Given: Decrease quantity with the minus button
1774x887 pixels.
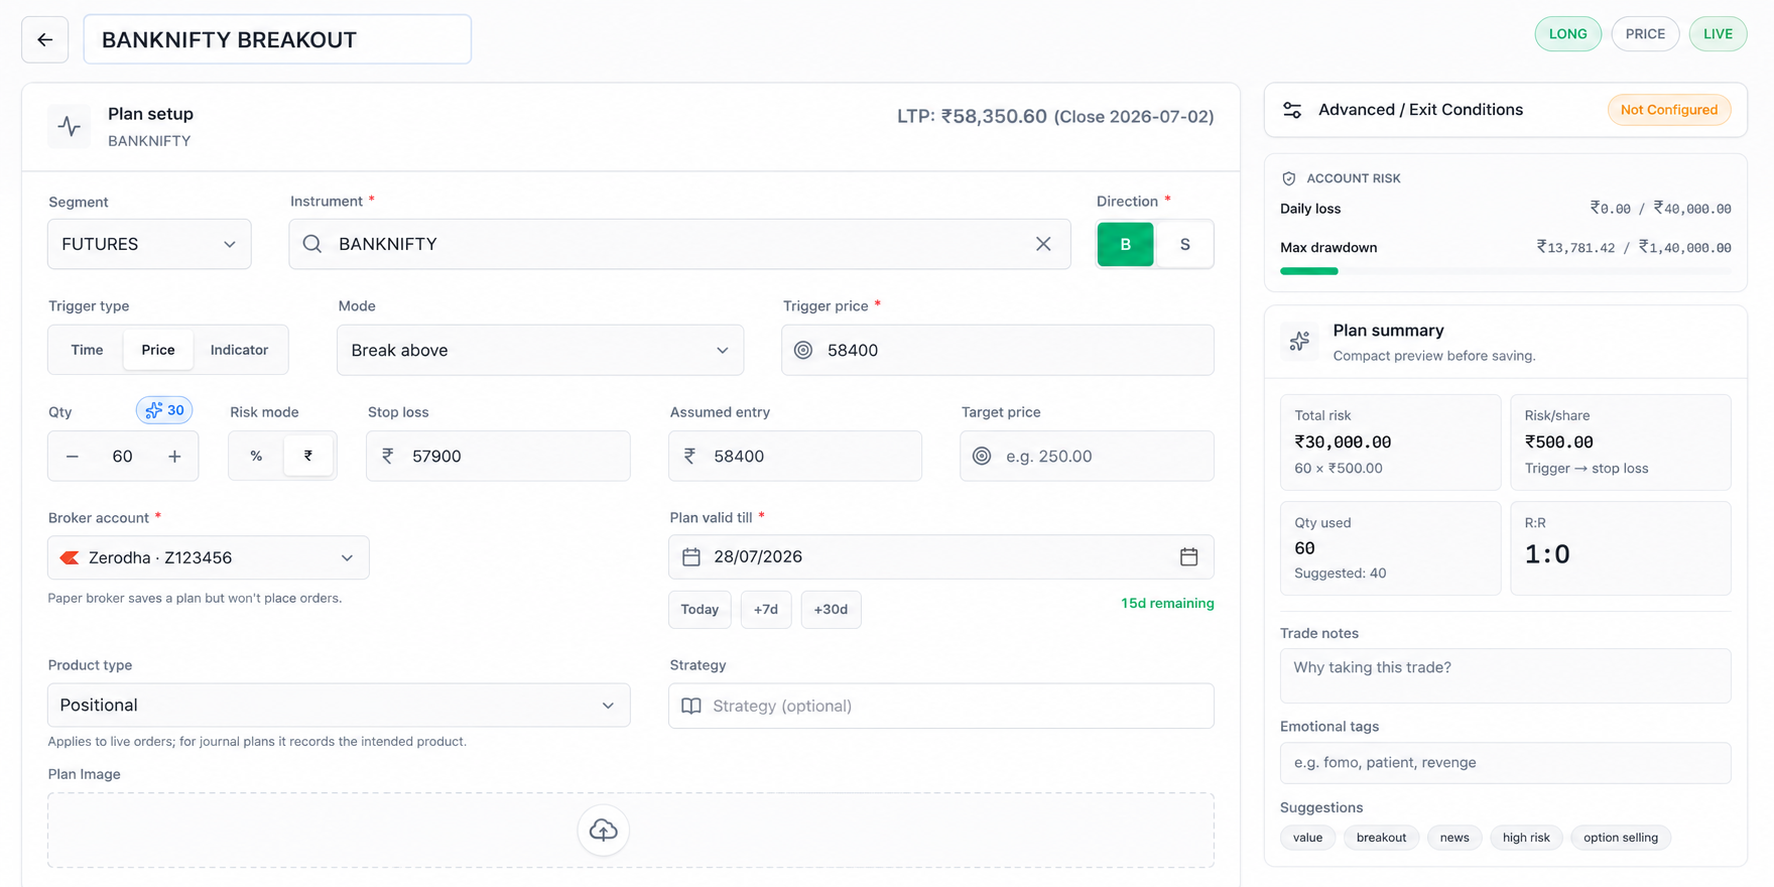Looking at the screenshot, I should (72, 456).
